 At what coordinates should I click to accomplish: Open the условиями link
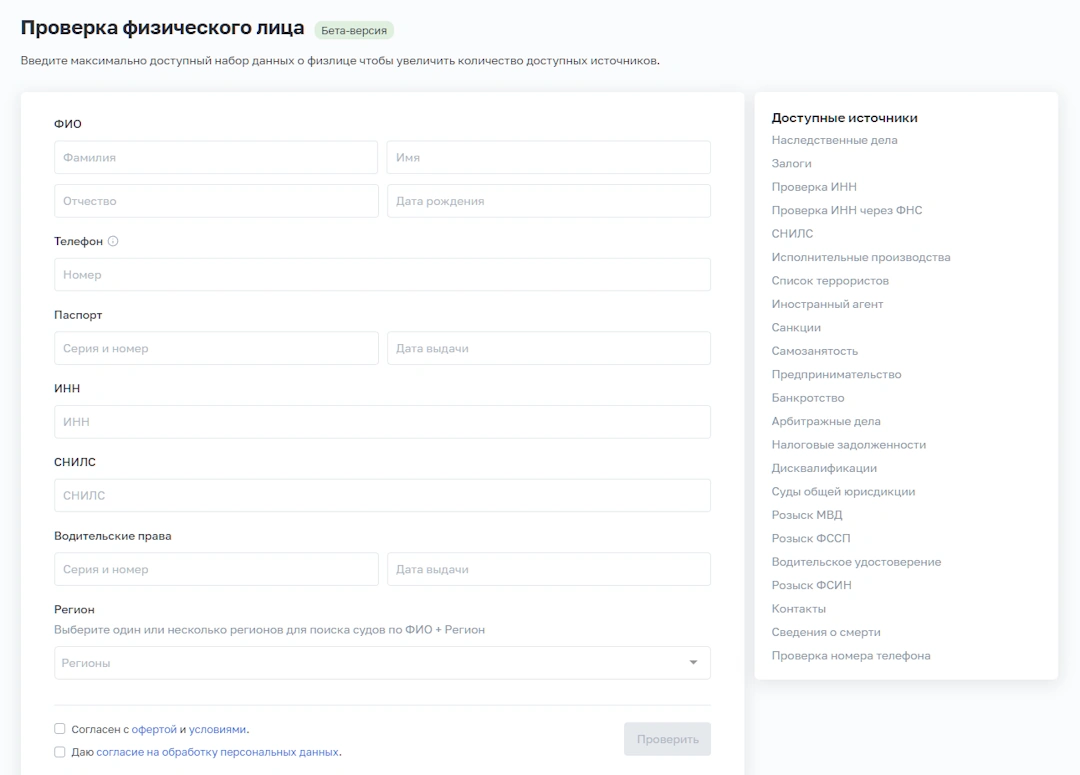pyautogui.click(x=217, y=730)
